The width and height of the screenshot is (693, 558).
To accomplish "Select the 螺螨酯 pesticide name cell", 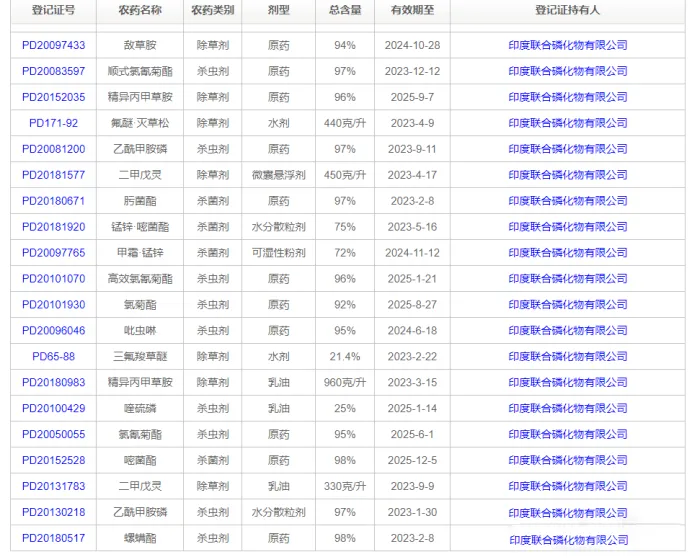I will pos(140,538).
